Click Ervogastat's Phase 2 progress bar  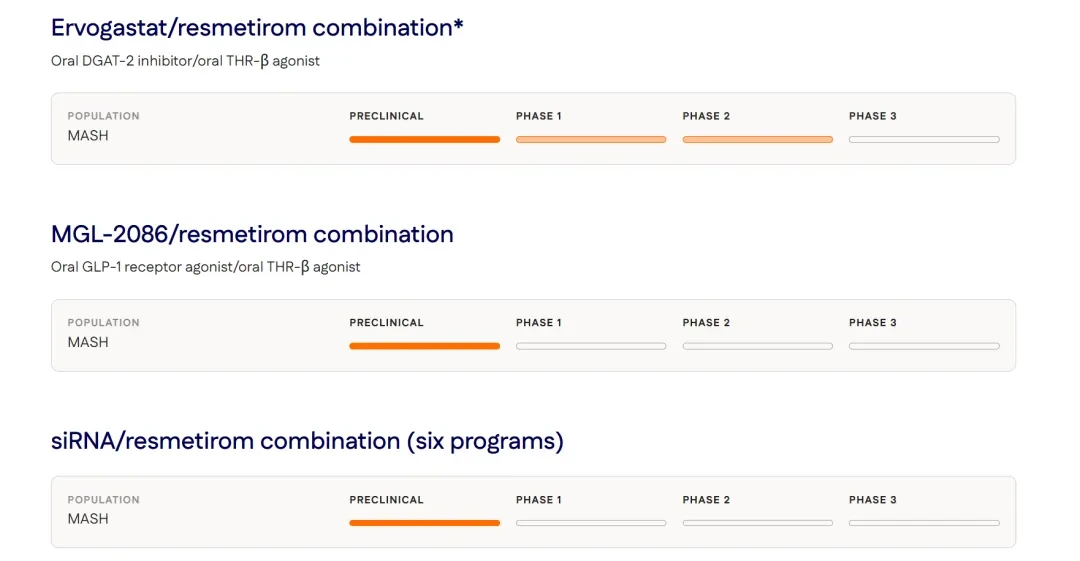[758, 139]
